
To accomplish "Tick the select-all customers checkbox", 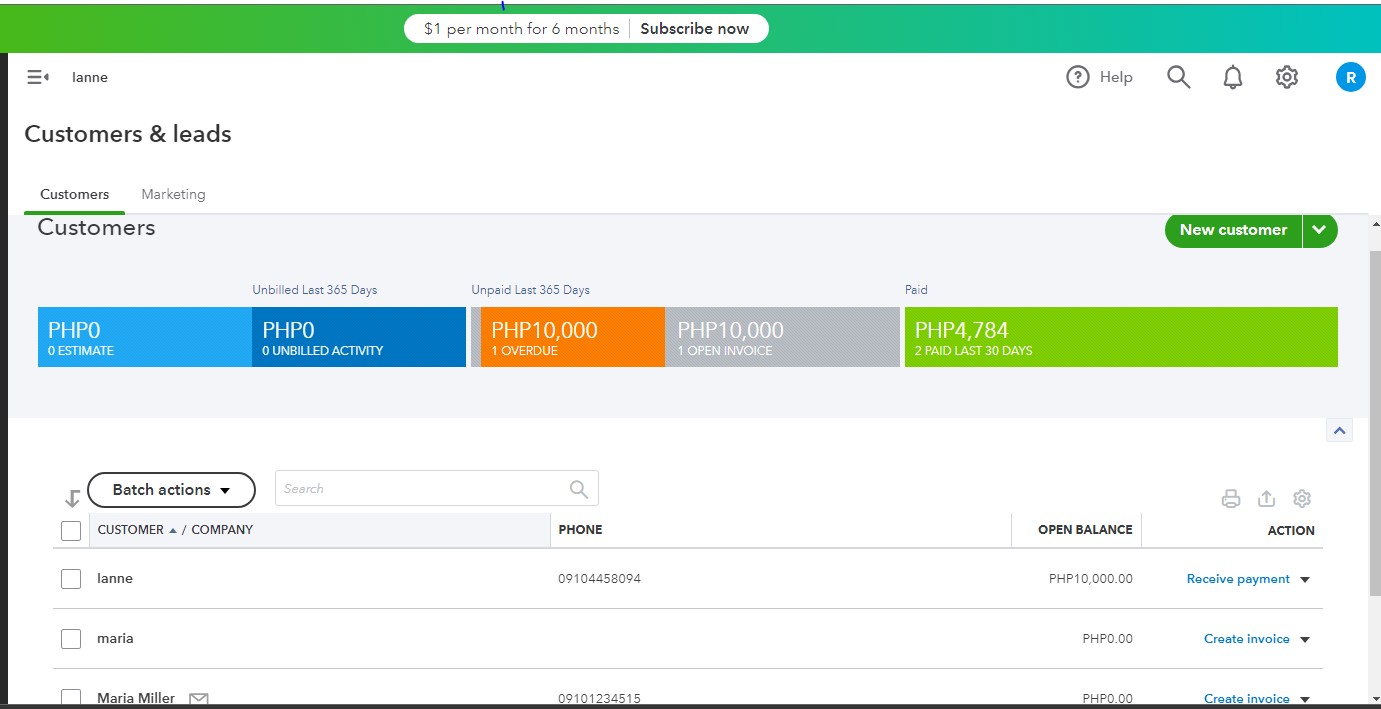I will point(71,530).
